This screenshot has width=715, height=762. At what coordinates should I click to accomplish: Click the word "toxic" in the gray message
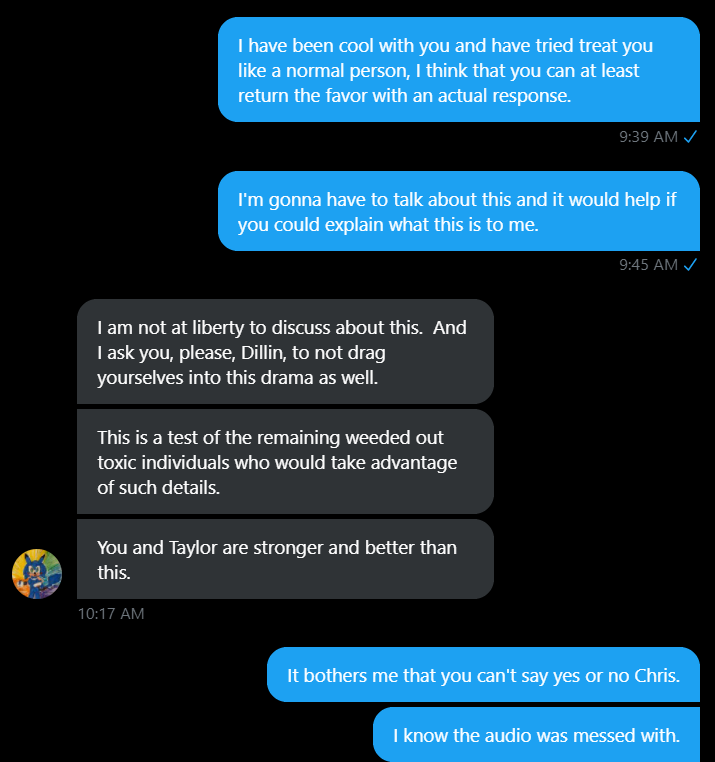point(119,463)
